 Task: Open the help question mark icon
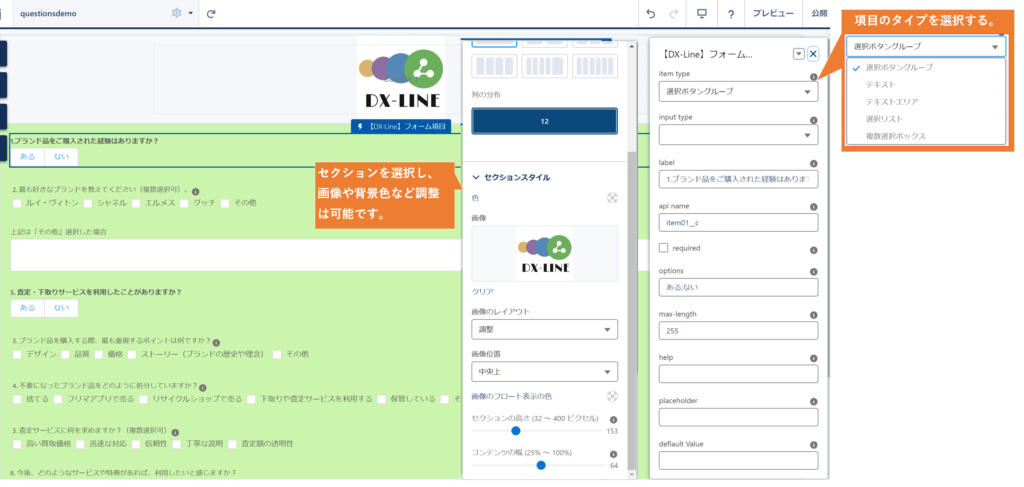pyautogui.click(x=731, y=14)
